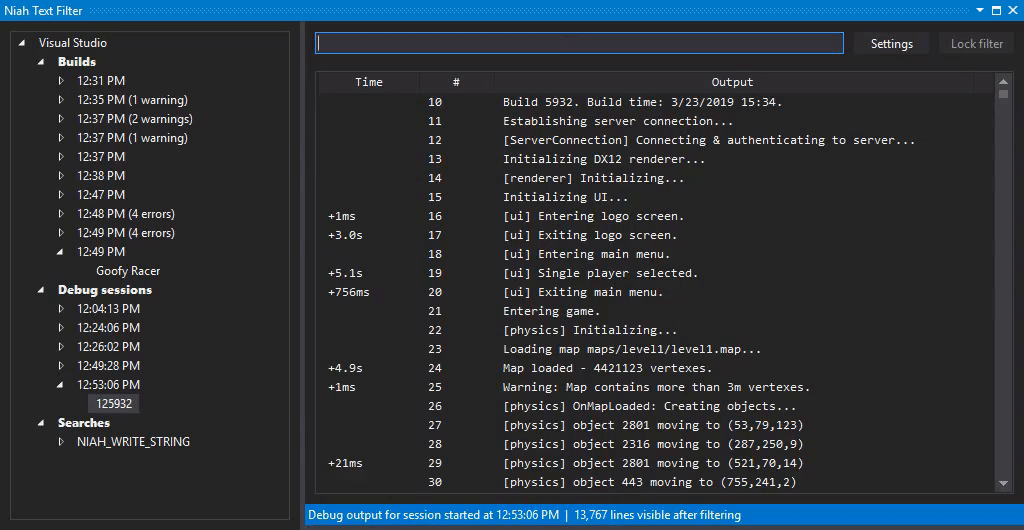Select the Warning about 3m vertexes line

tap(656, 387)
